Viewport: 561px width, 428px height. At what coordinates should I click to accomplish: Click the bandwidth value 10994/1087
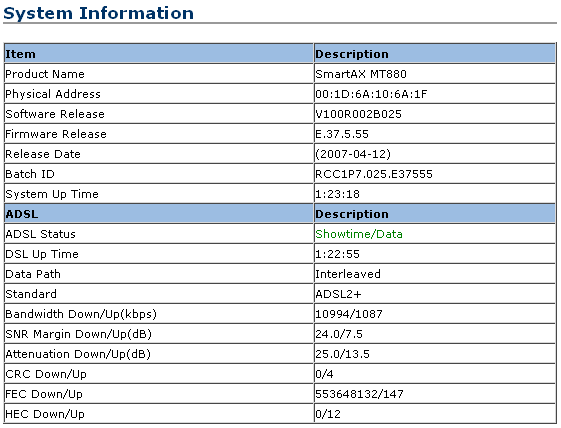[349, 314]
